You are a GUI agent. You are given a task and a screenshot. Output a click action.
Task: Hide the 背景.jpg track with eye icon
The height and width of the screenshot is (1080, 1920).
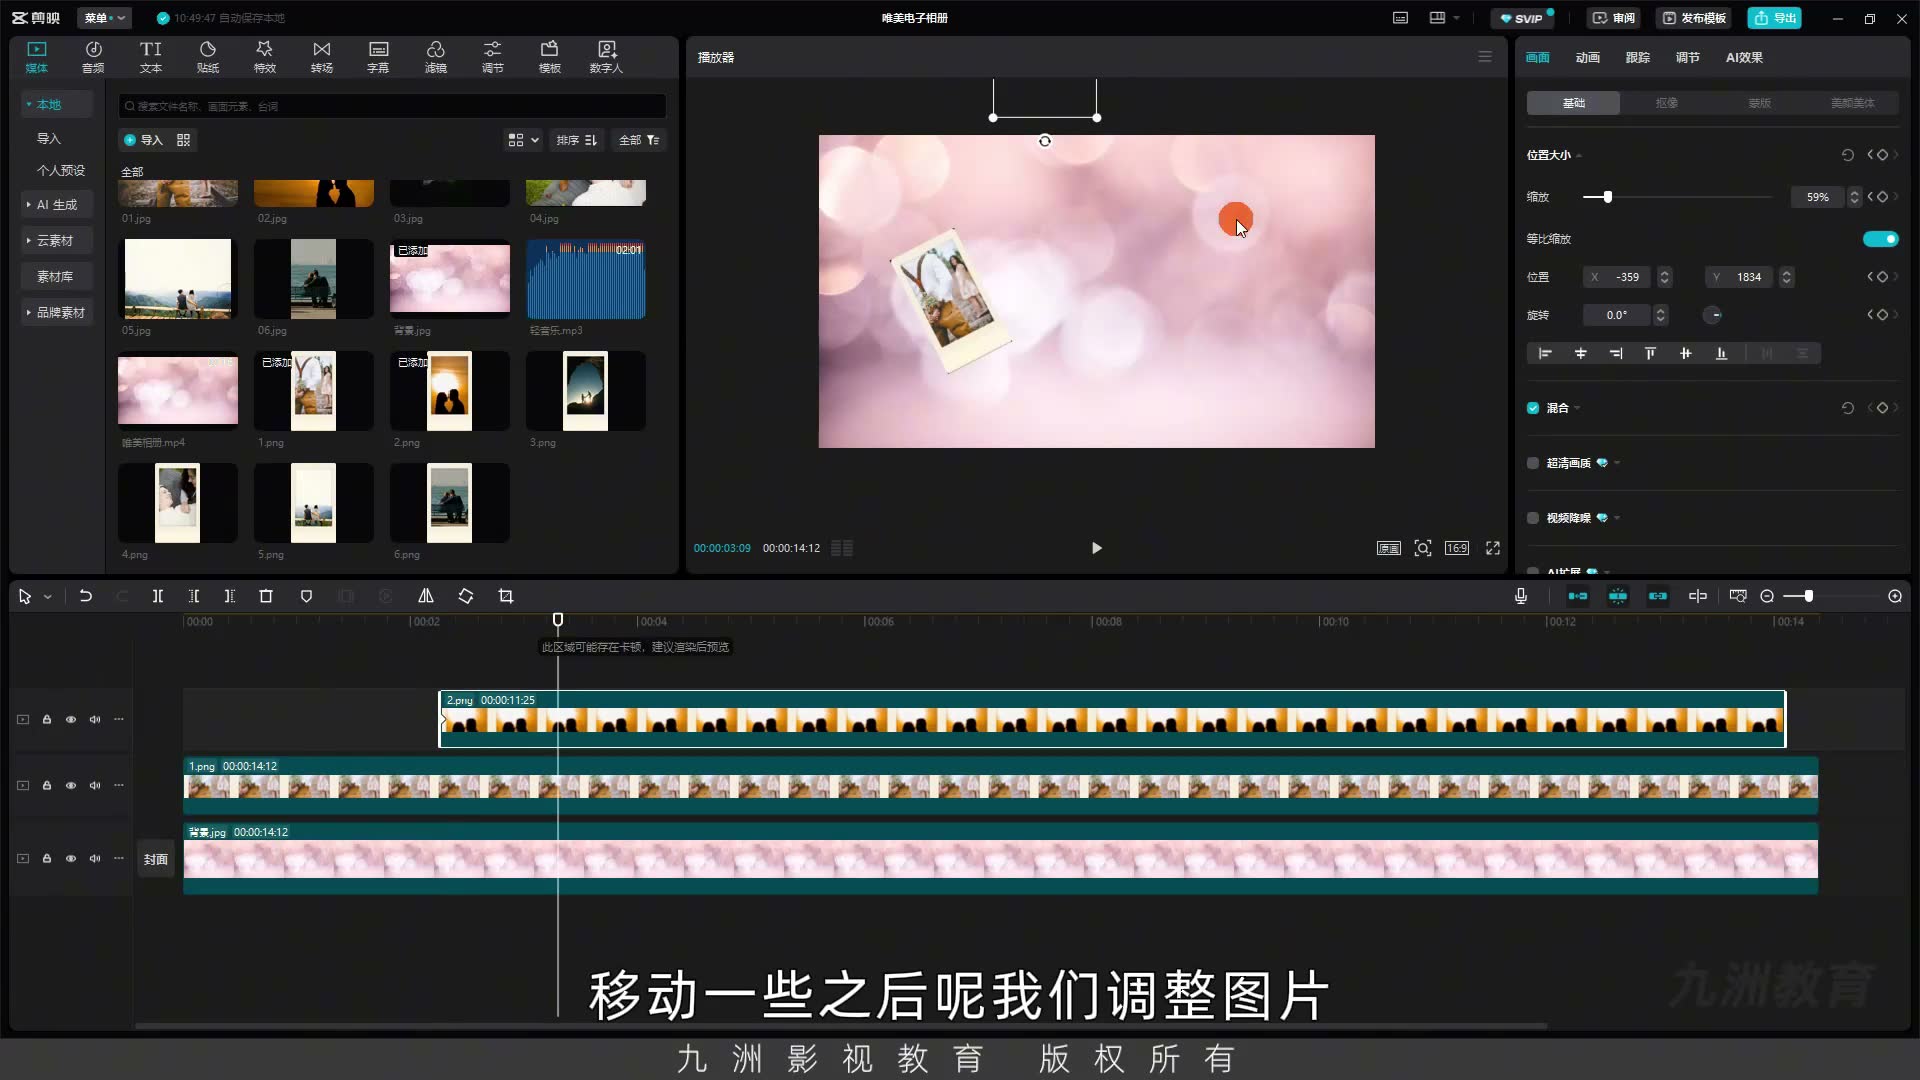71,858
